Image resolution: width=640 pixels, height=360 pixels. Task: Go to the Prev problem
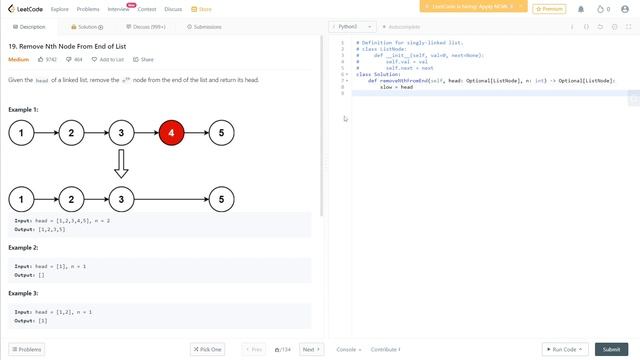click(x=254, y=349)
